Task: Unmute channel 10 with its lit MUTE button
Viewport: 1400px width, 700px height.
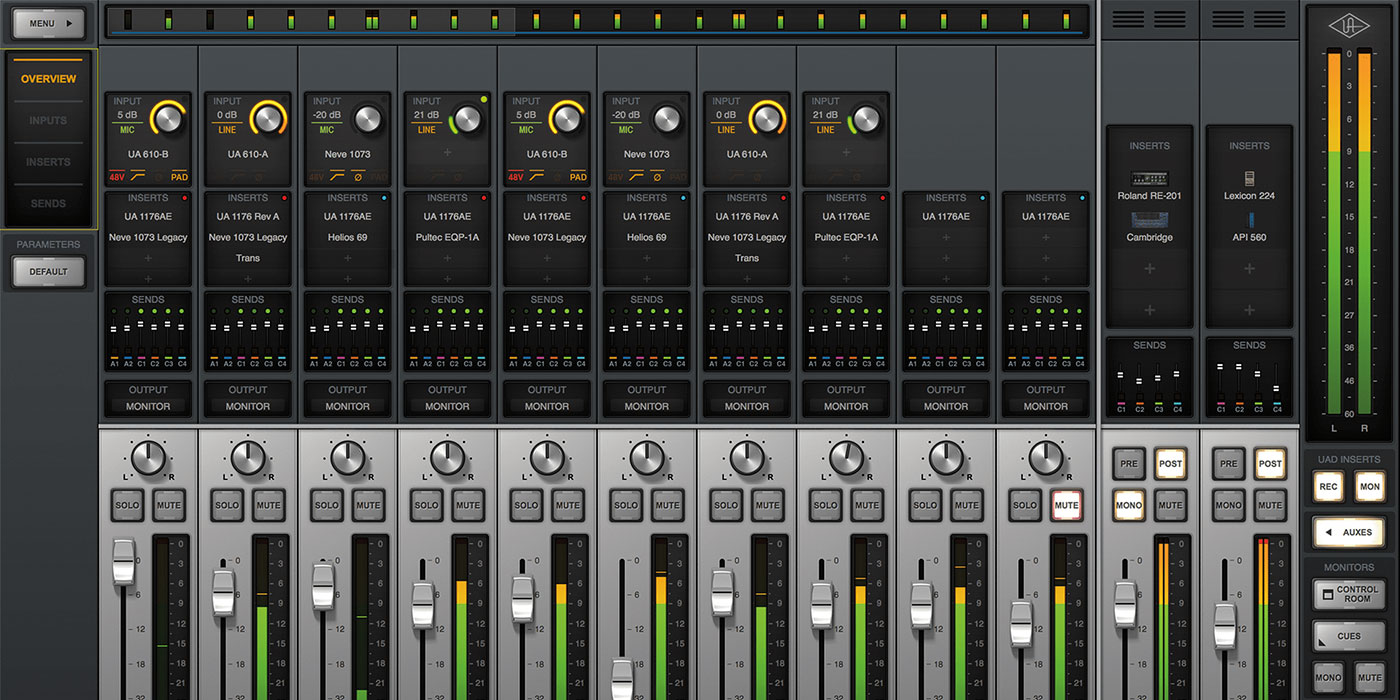Action: pos(1067,505)
